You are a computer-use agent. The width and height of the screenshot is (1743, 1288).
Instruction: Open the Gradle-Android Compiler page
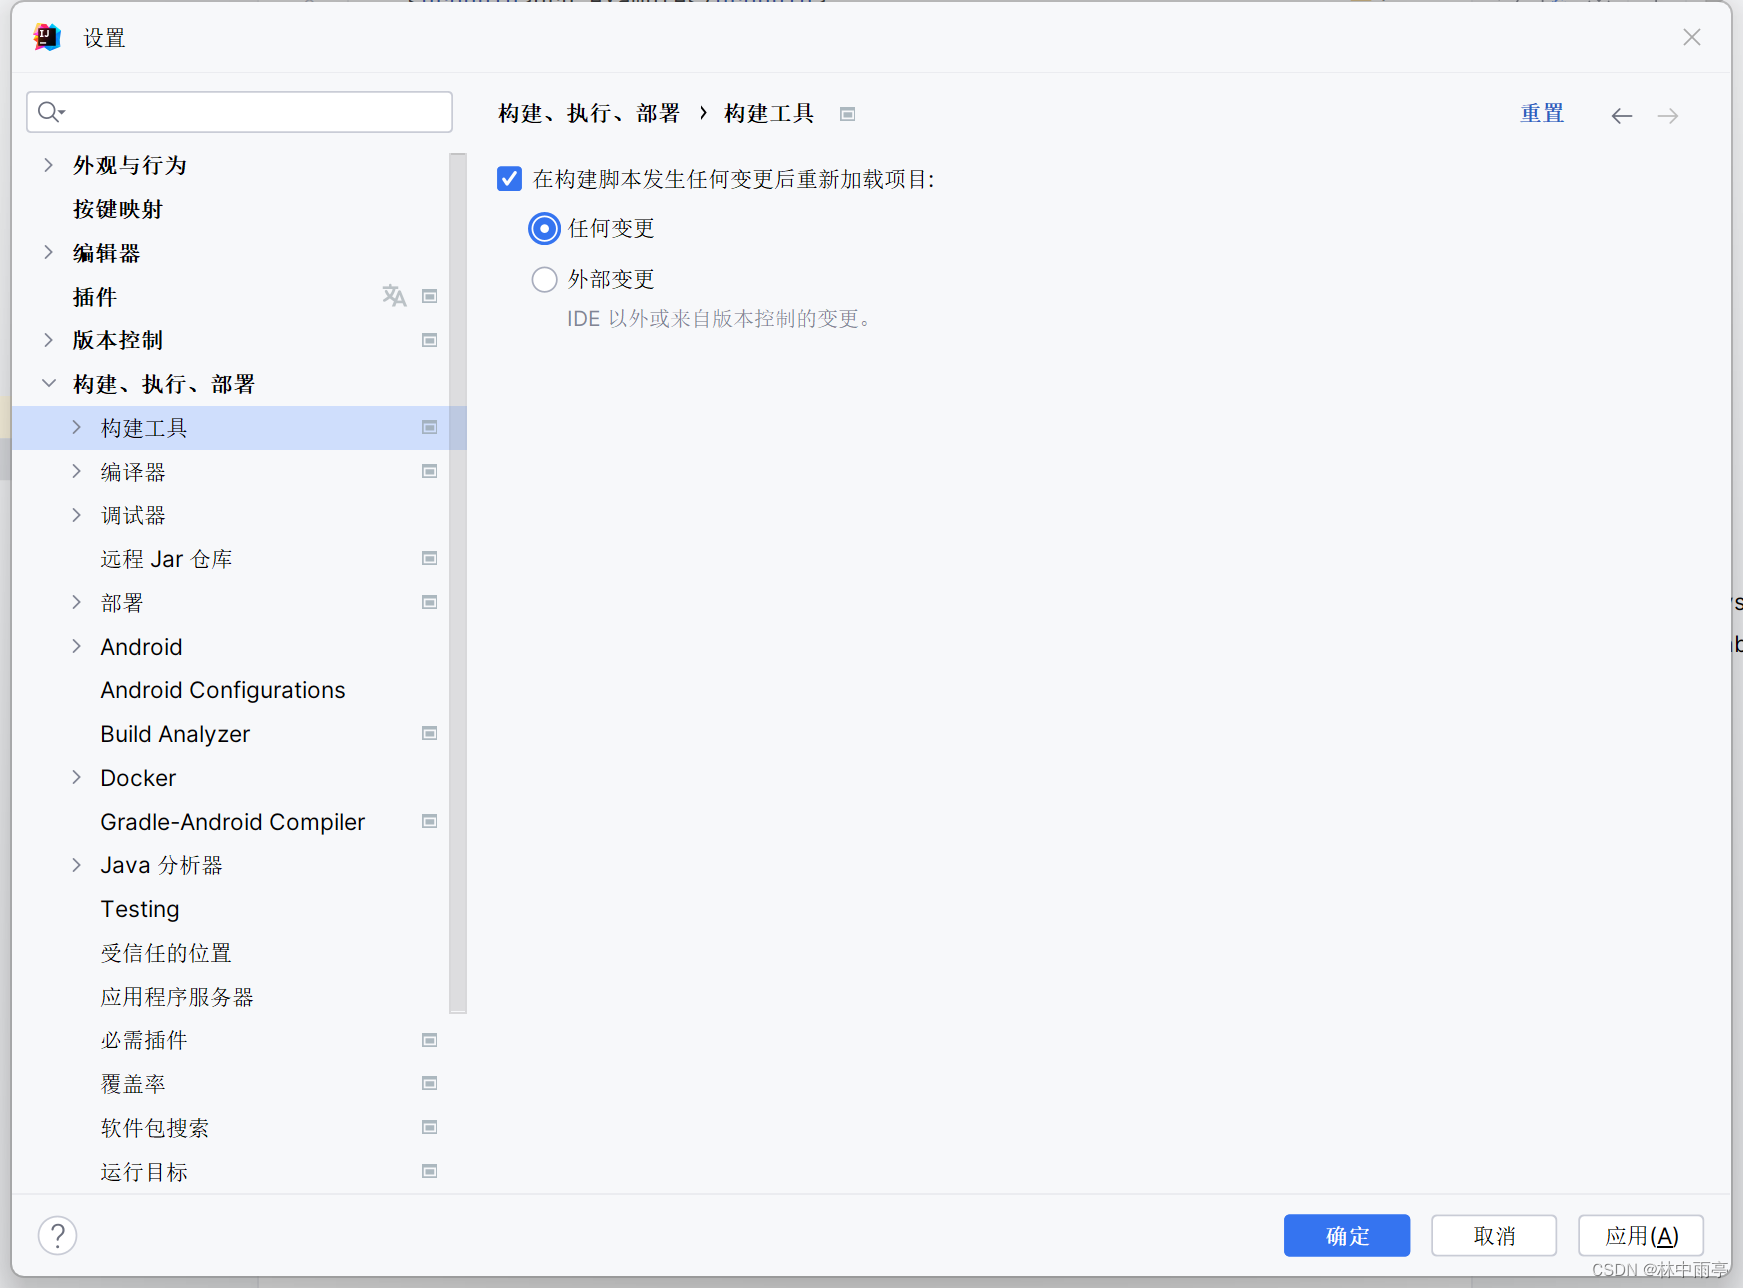(x=233, y=822)
